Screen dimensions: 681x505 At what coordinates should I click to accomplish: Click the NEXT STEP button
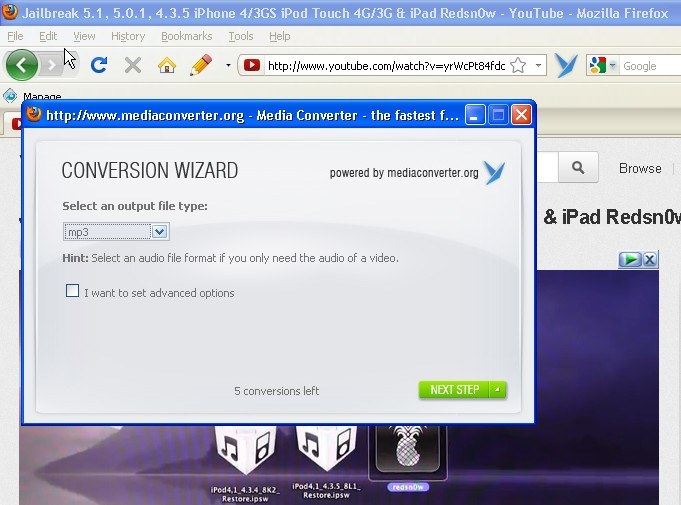pyautogui.click(x=454, y=390)
